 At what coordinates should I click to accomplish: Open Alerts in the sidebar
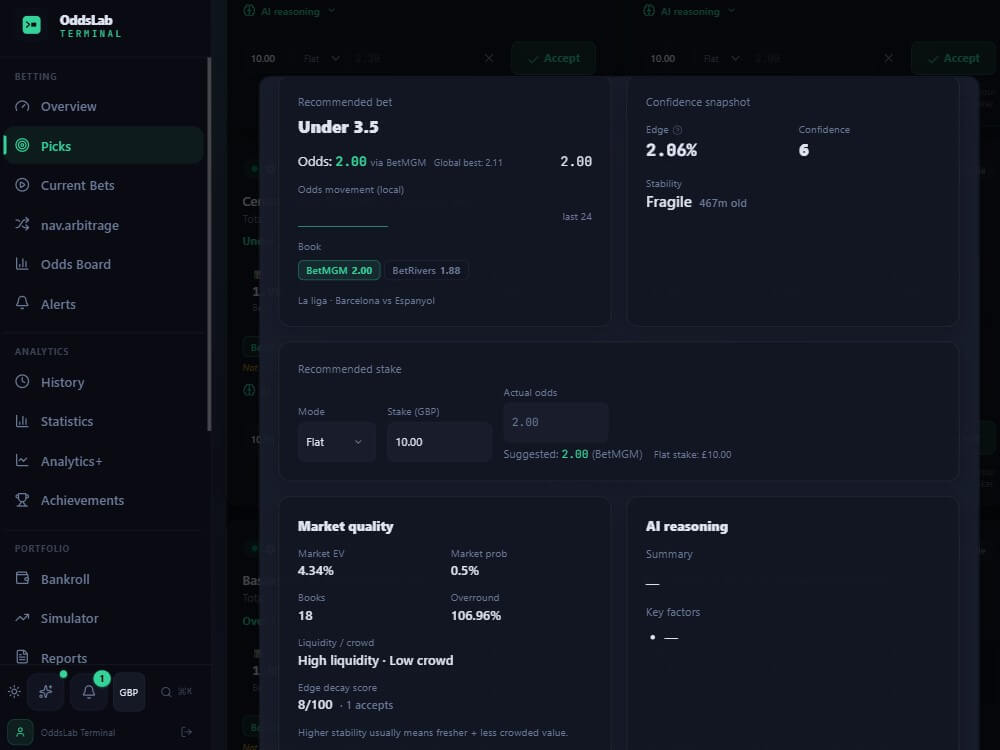[103, 304]
